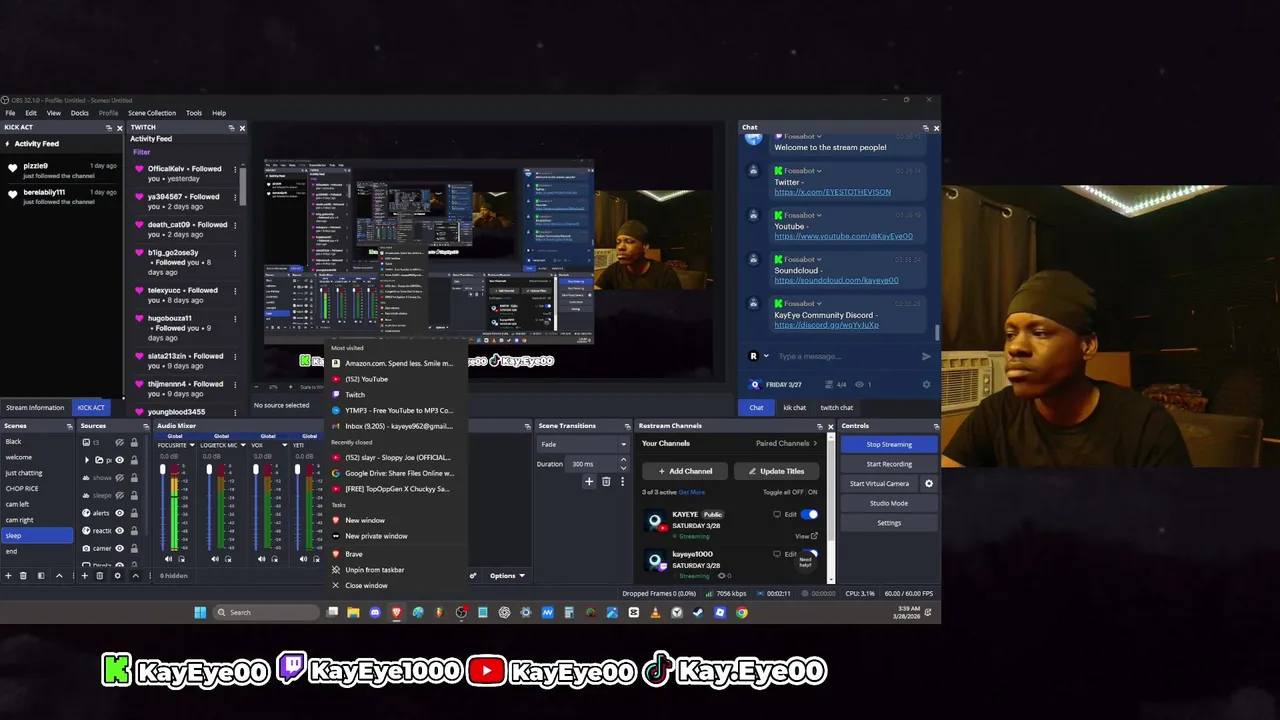Hide the camera source

119,549
